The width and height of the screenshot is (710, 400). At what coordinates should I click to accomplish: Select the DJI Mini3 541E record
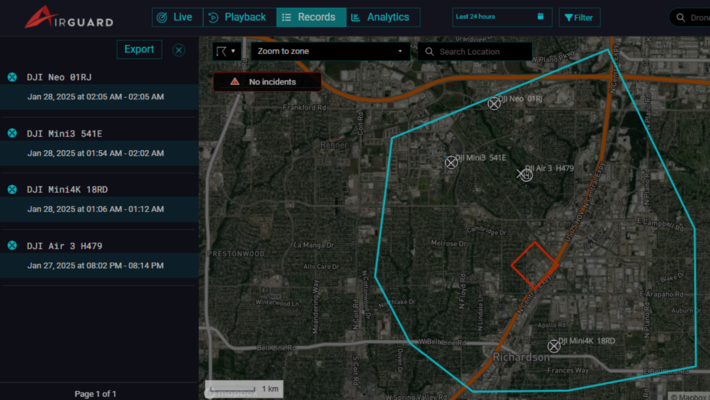click(x=64, y=134)
